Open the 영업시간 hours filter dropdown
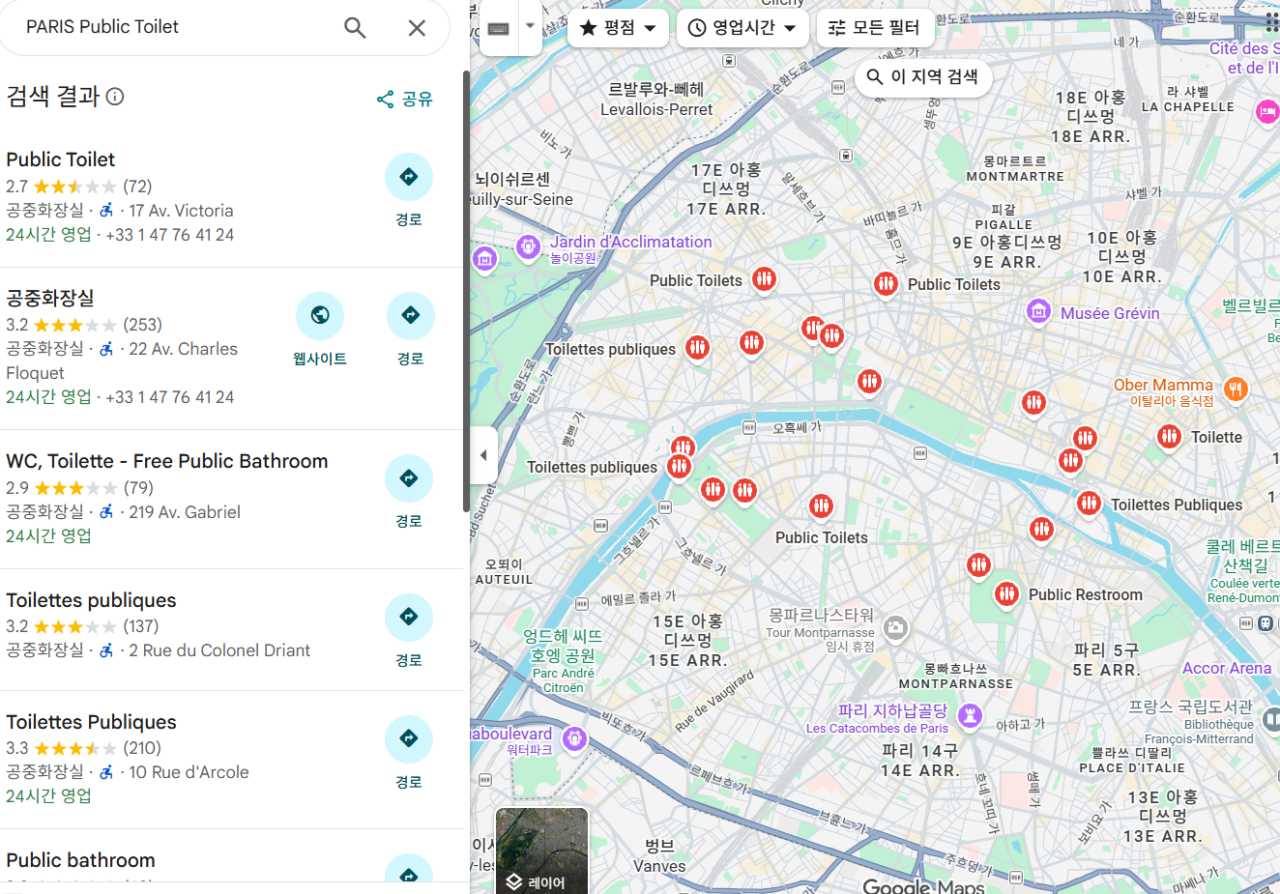Screen dimensions: 1280x894 pyautogui.click(x=743, y=28)
